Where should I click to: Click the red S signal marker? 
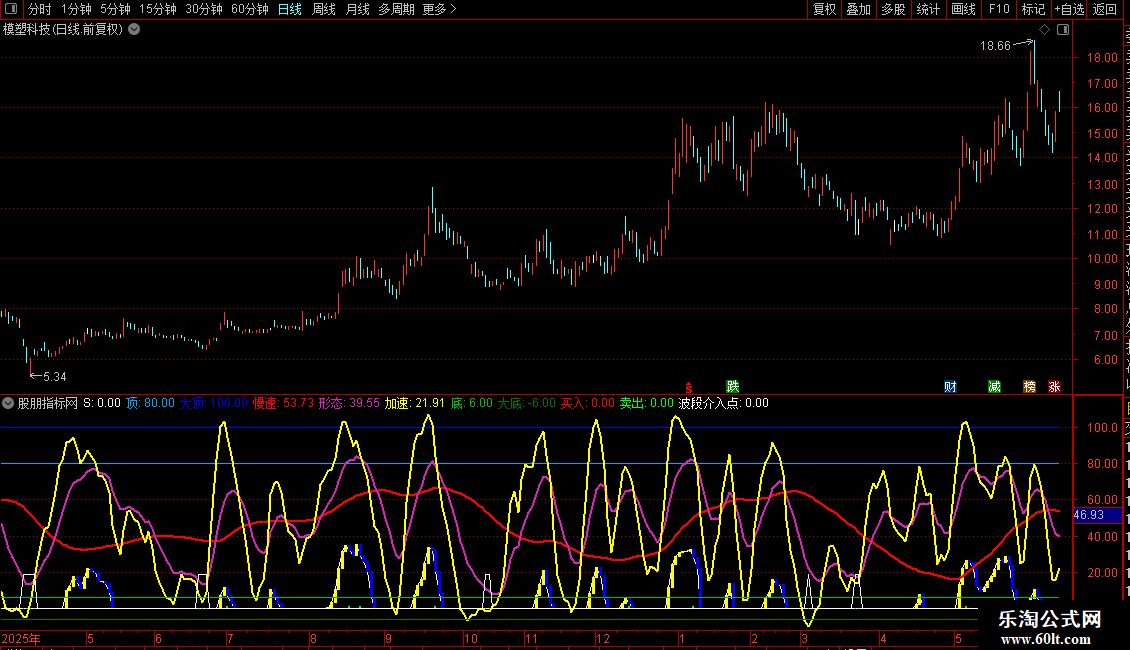tap(688, 388)
